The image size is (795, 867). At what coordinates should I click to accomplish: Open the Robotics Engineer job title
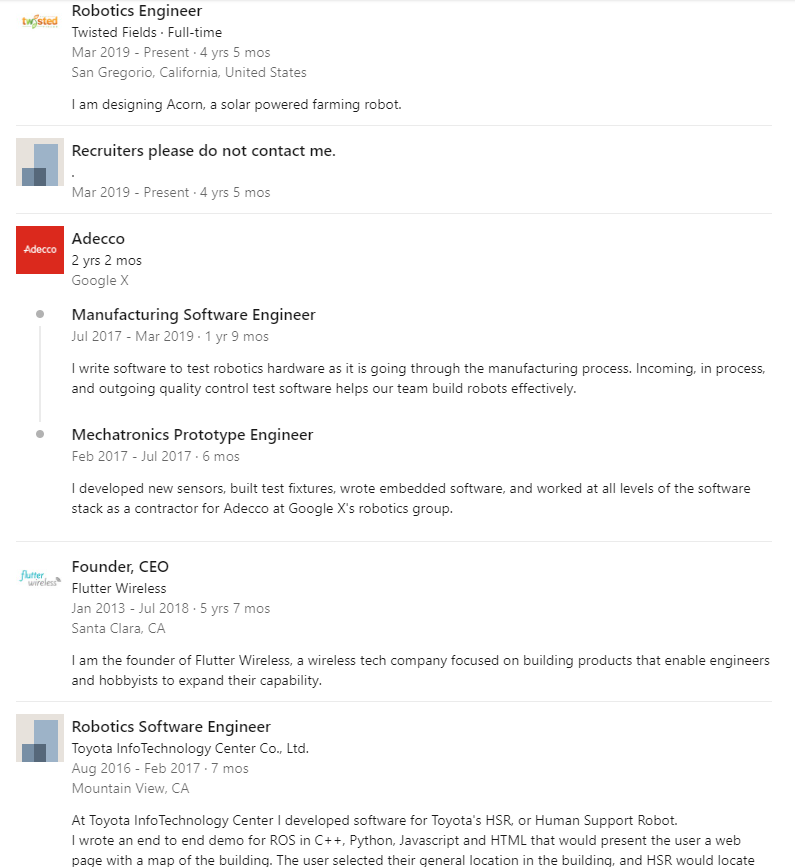coord(137,11)
